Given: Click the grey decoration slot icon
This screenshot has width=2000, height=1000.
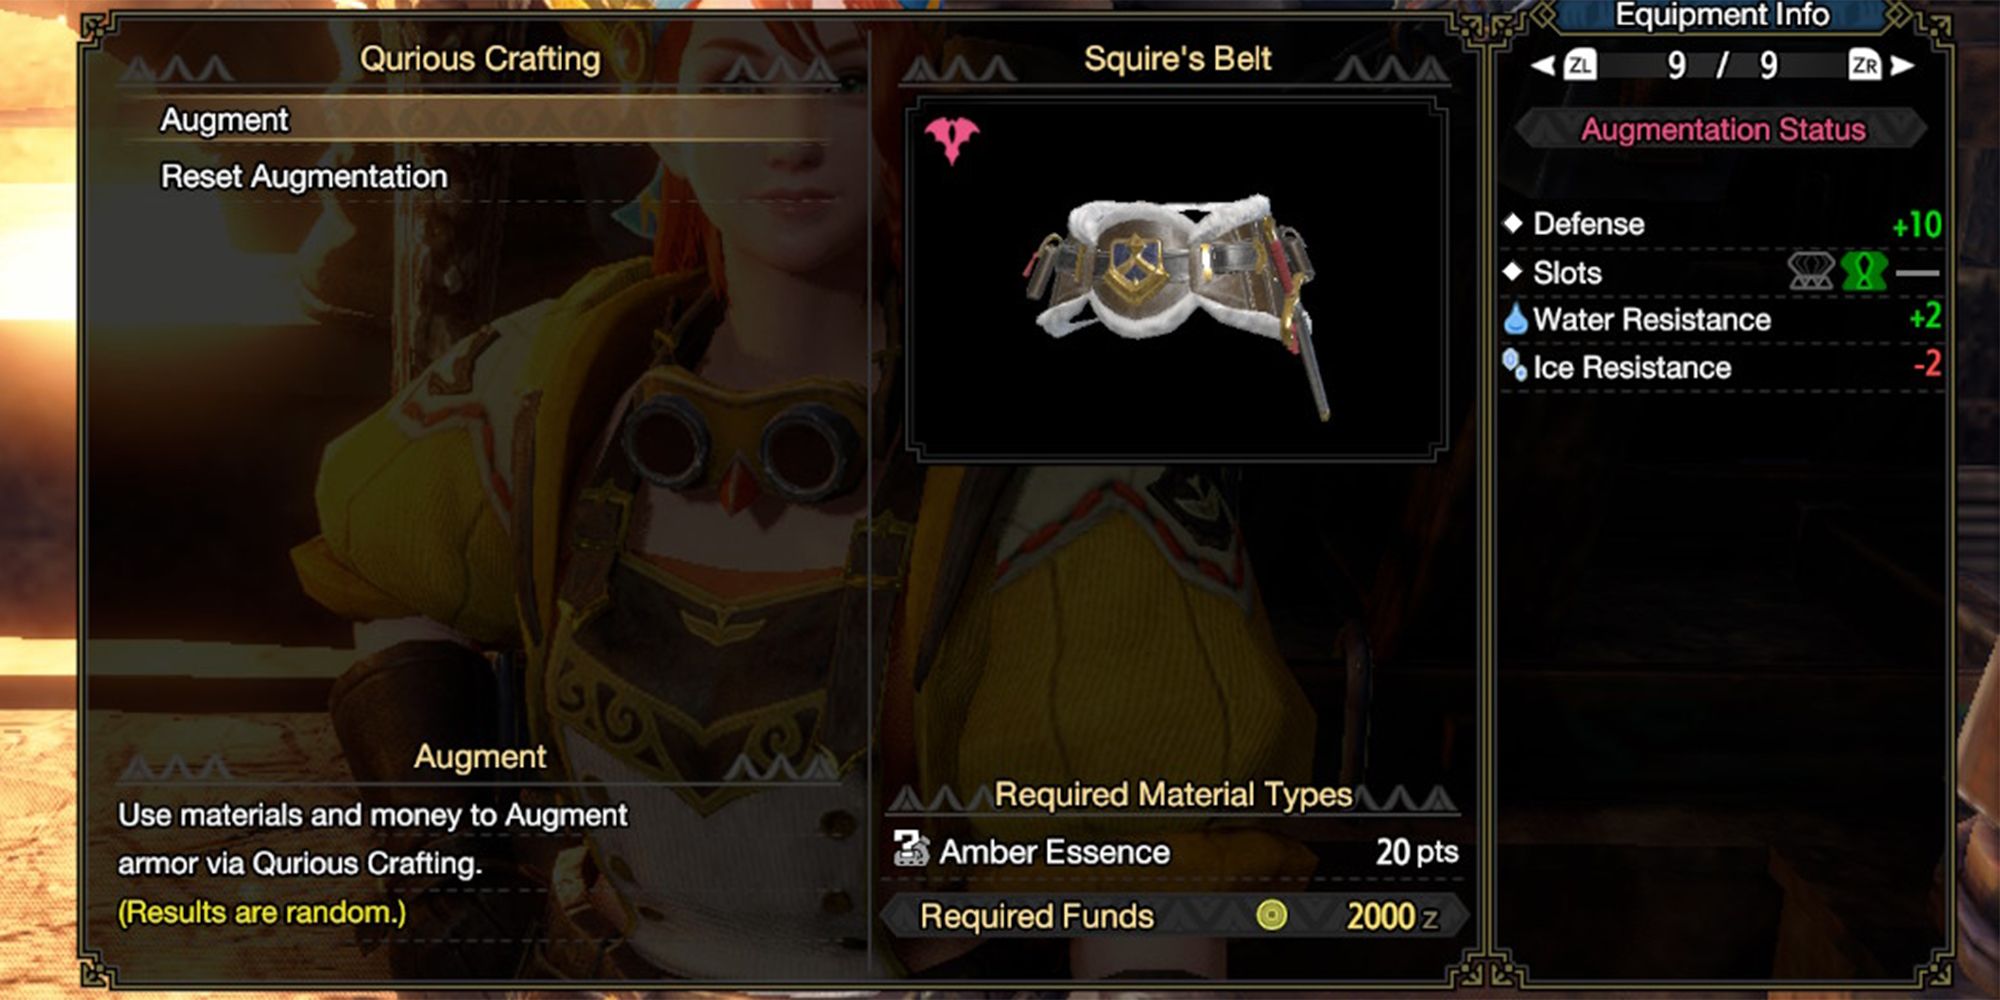Looking at the screenshot, I should tap(1811, 271).
